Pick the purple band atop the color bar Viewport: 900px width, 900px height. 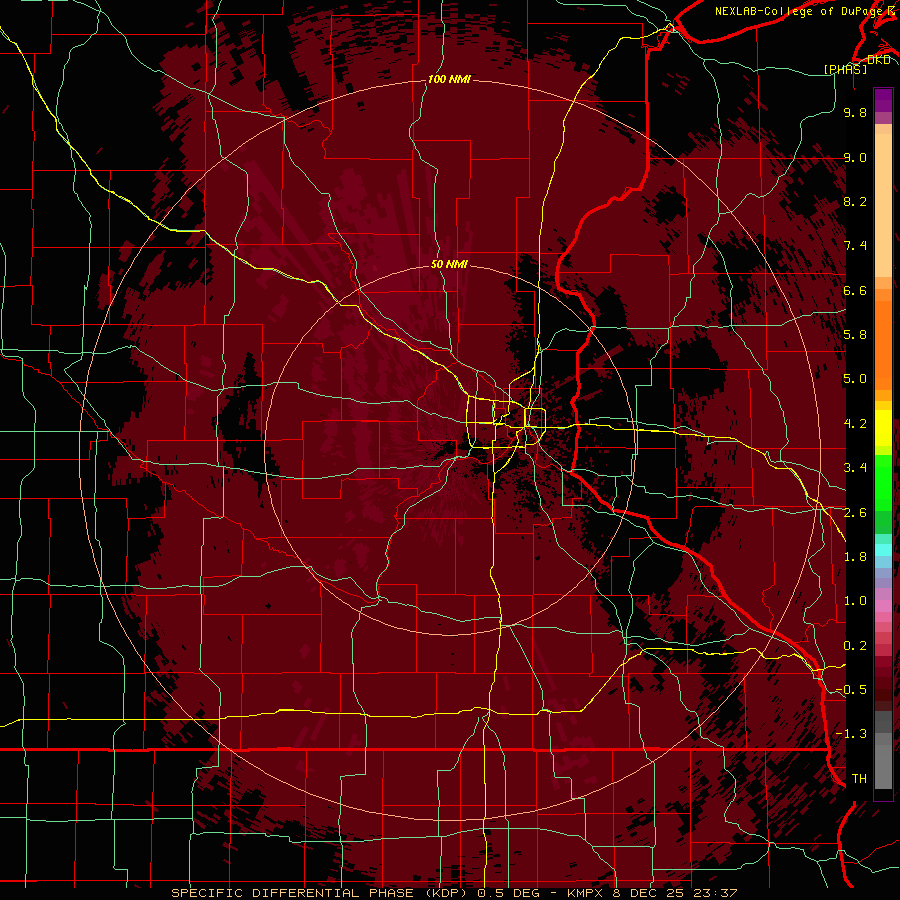[x=883, y=100]
